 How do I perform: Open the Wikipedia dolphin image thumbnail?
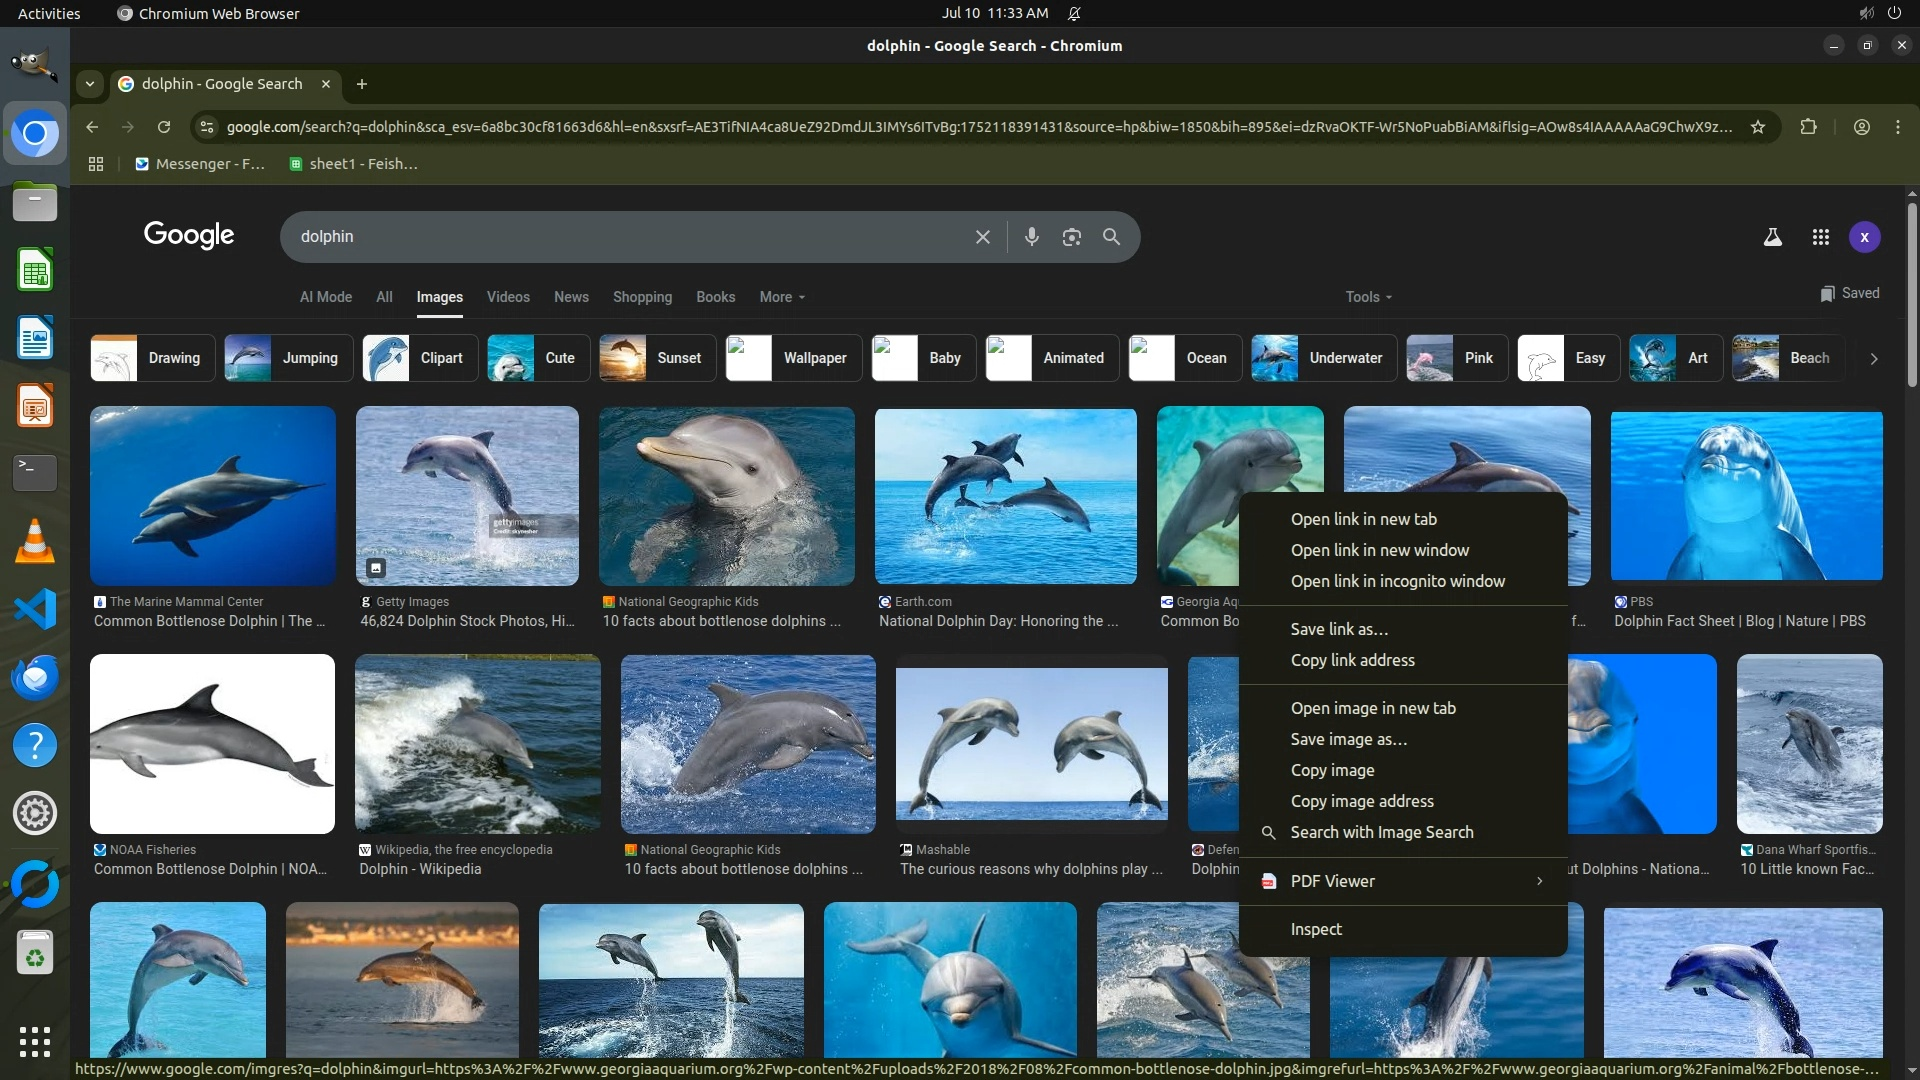click(477, 744)
